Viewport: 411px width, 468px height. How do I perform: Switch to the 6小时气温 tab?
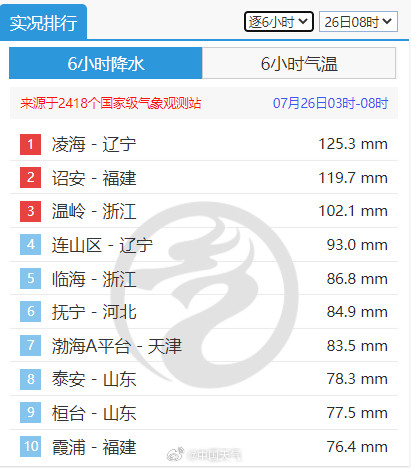click(299, 63)
